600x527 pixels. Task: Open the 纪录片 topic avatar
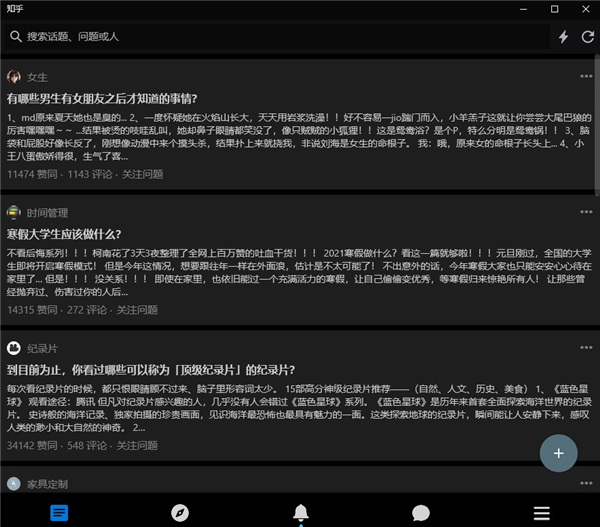pyautogui.click(x=14, y=348)
